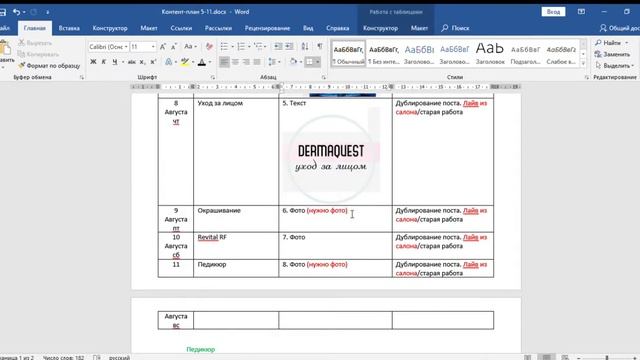The width and height of the screenshot is (640, 360).
Task: Toggle italic (К) formatting
Action: pyautogui.click(x=104, y=62)
